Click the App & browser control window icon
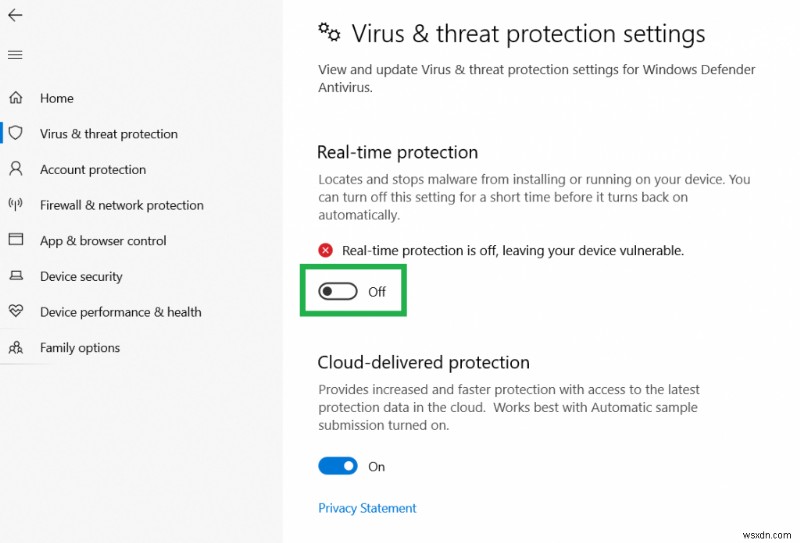Image resolution: width=800 pixels, height=543 pixels. point(16,240)
